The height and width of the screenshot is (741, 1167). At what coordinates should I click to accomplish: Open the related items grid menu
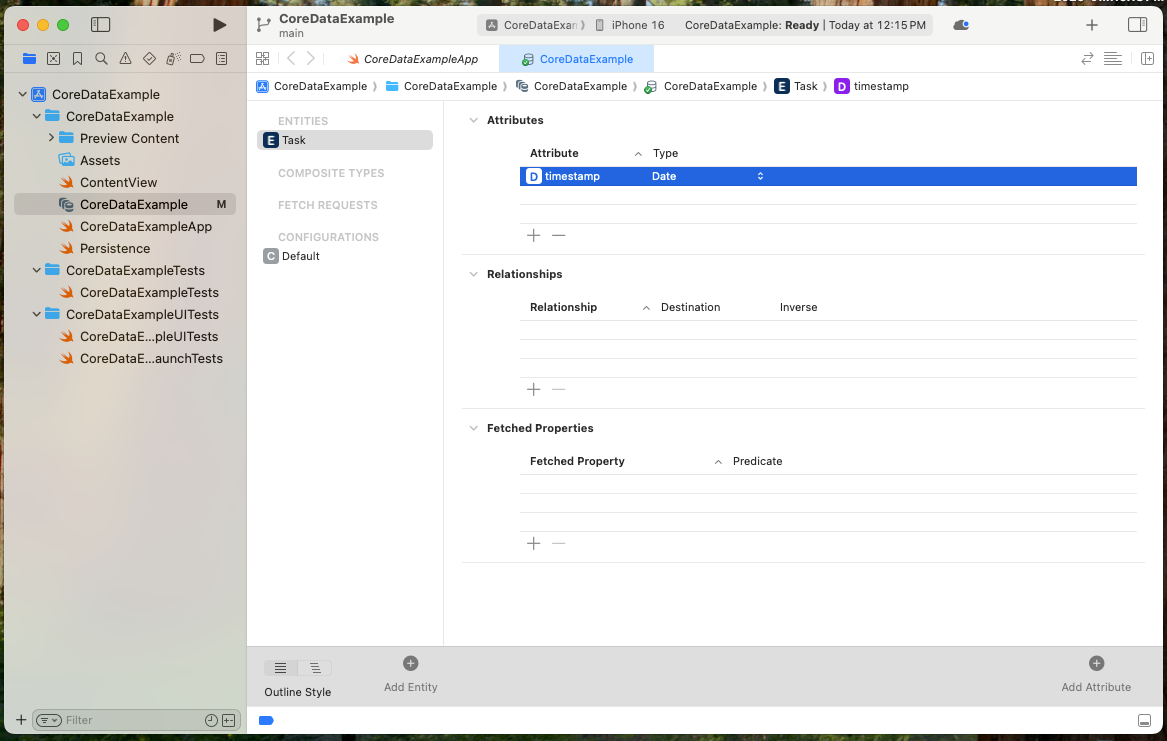coord(263,59)
